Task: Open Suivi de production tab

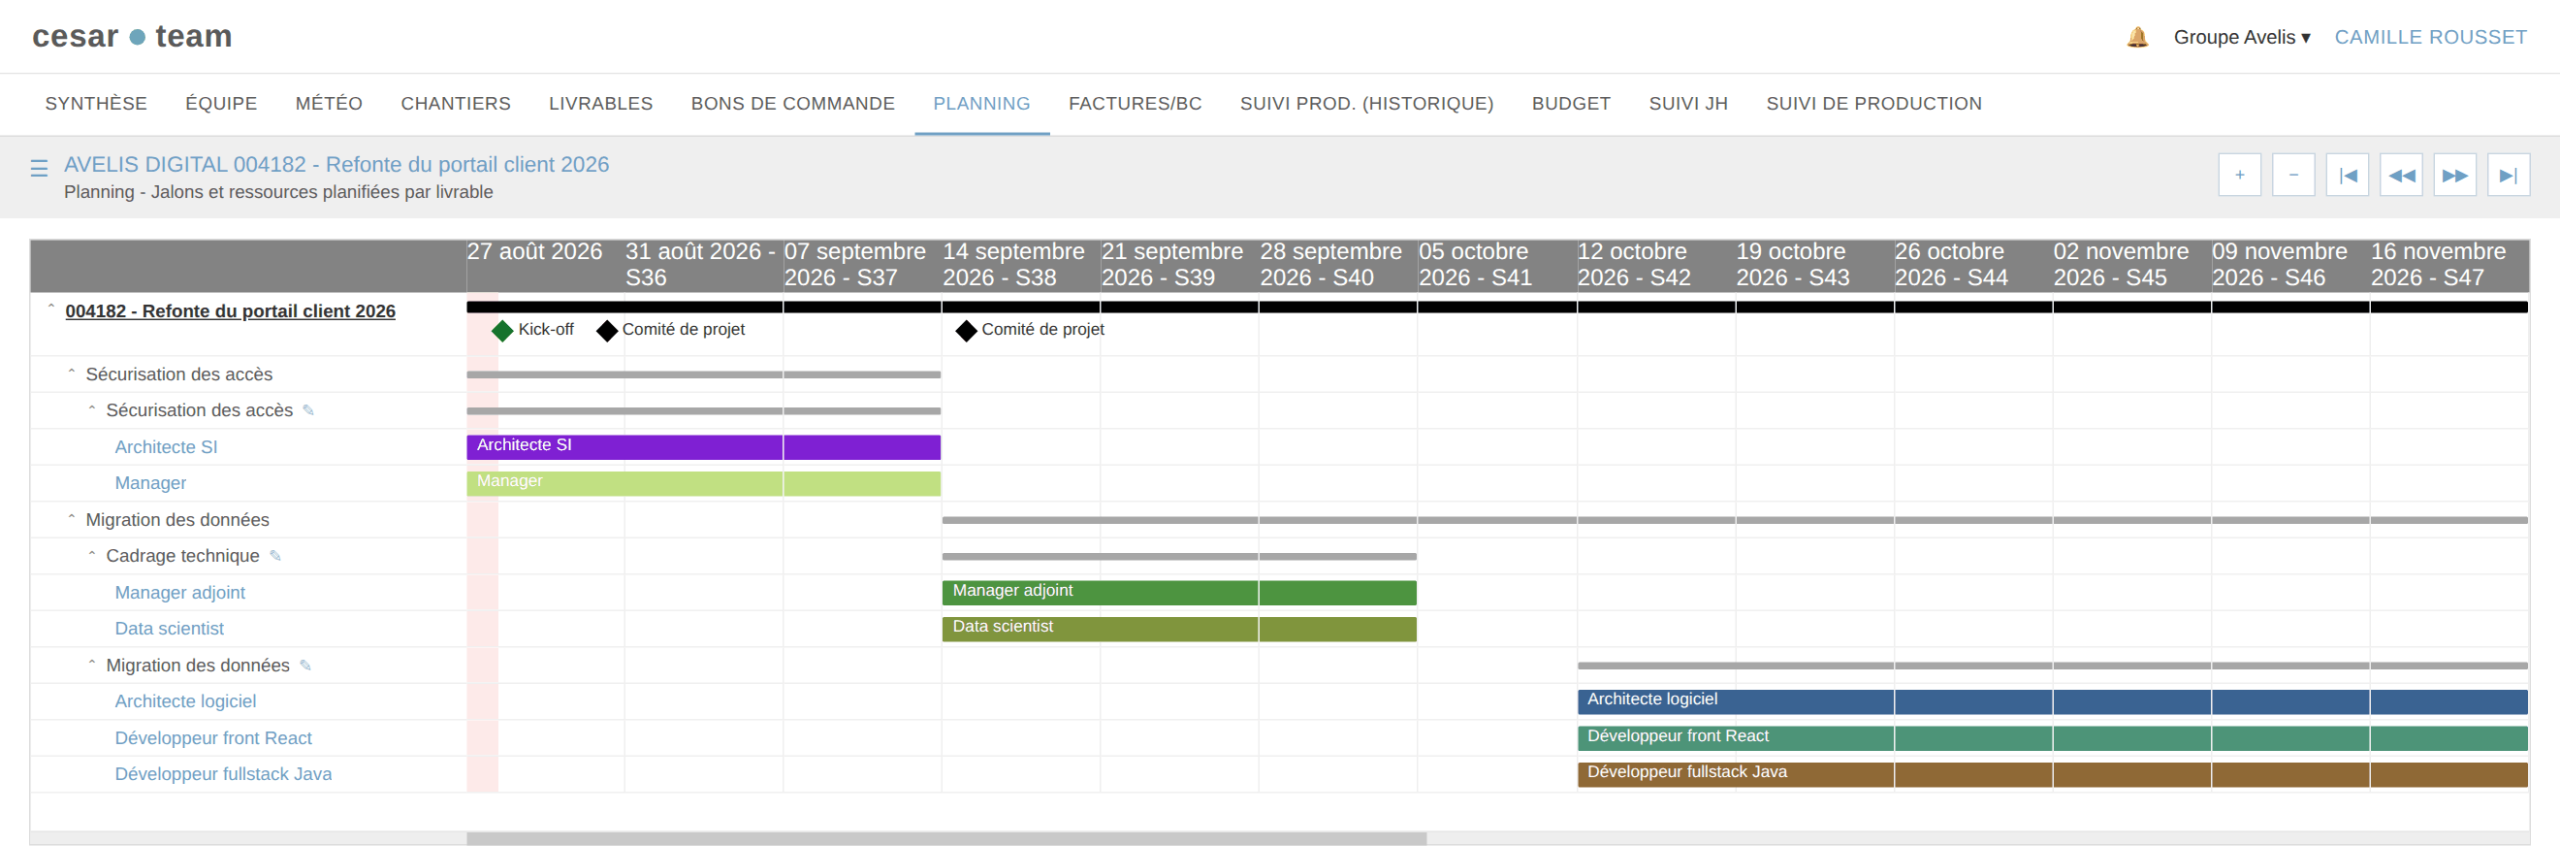Action: tap(1873, 103)
